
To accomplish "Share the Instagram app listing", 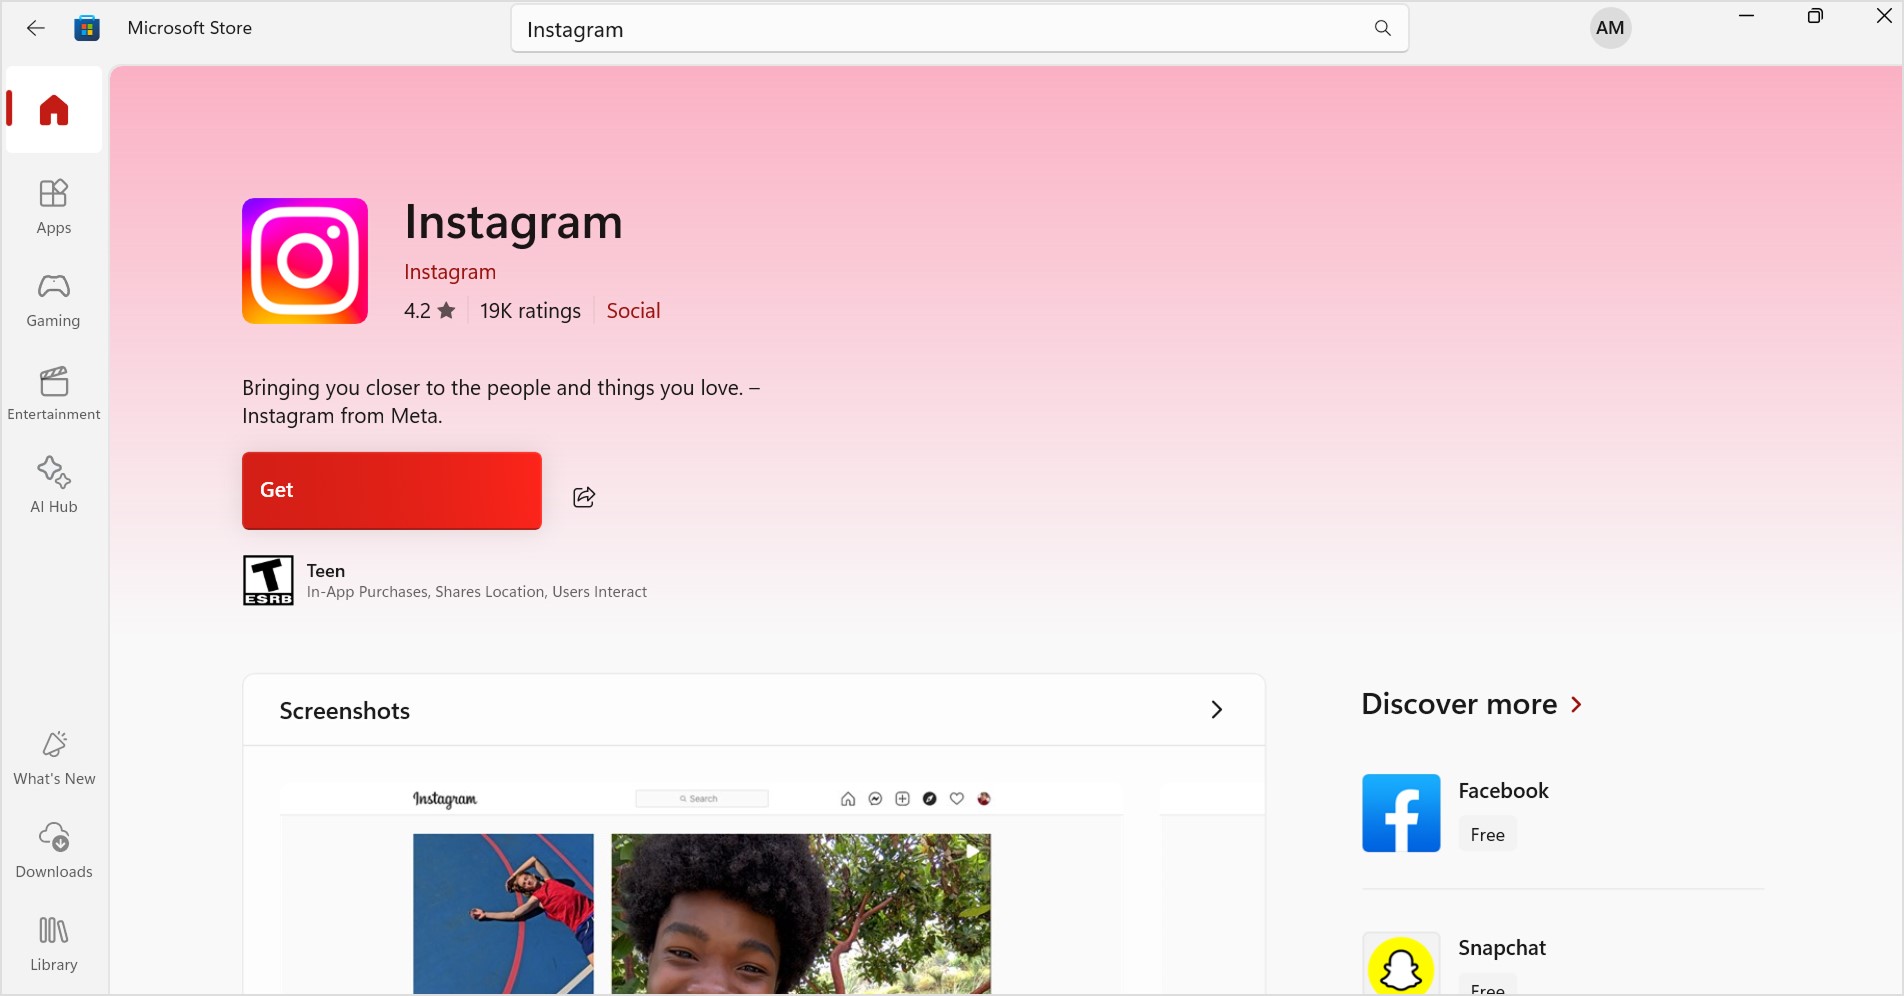I will coord(584,497).
